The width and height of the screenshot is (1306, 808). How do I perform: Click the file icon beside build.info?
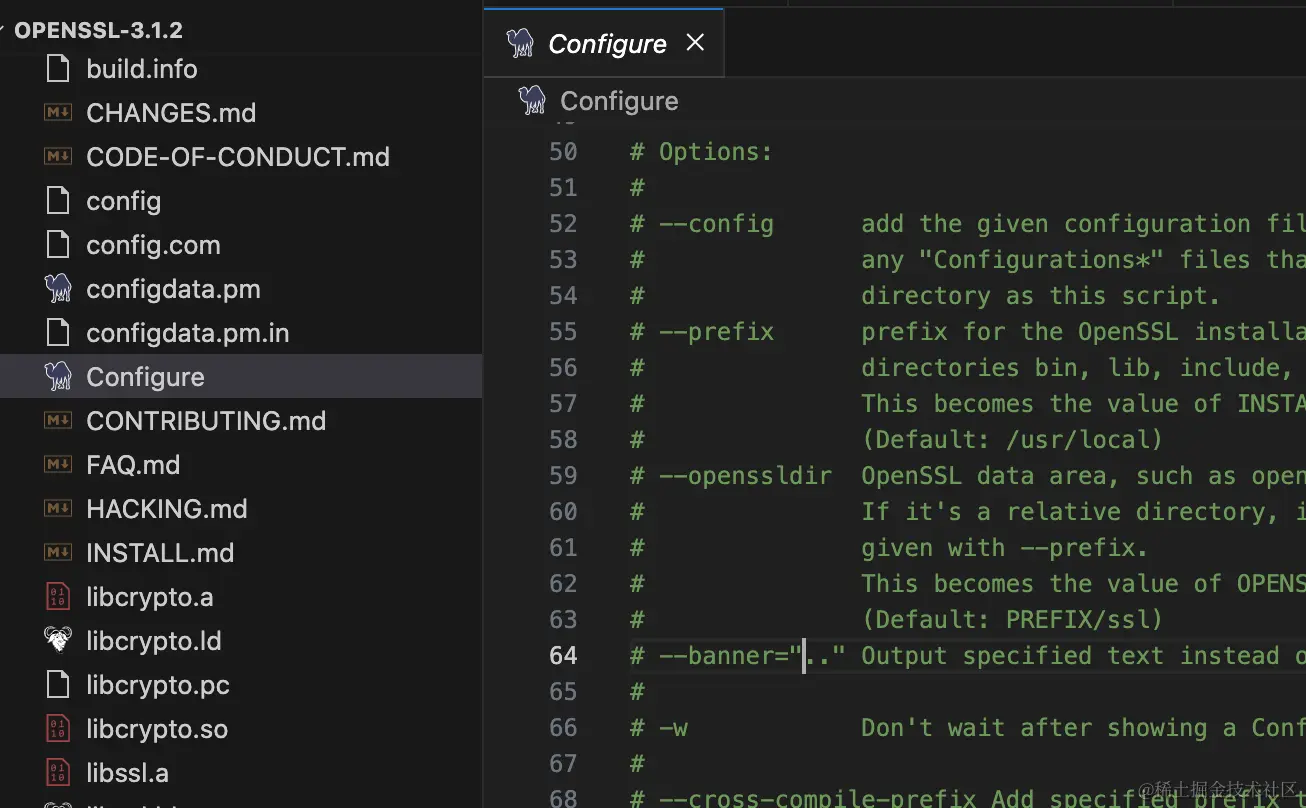[59, 69]
